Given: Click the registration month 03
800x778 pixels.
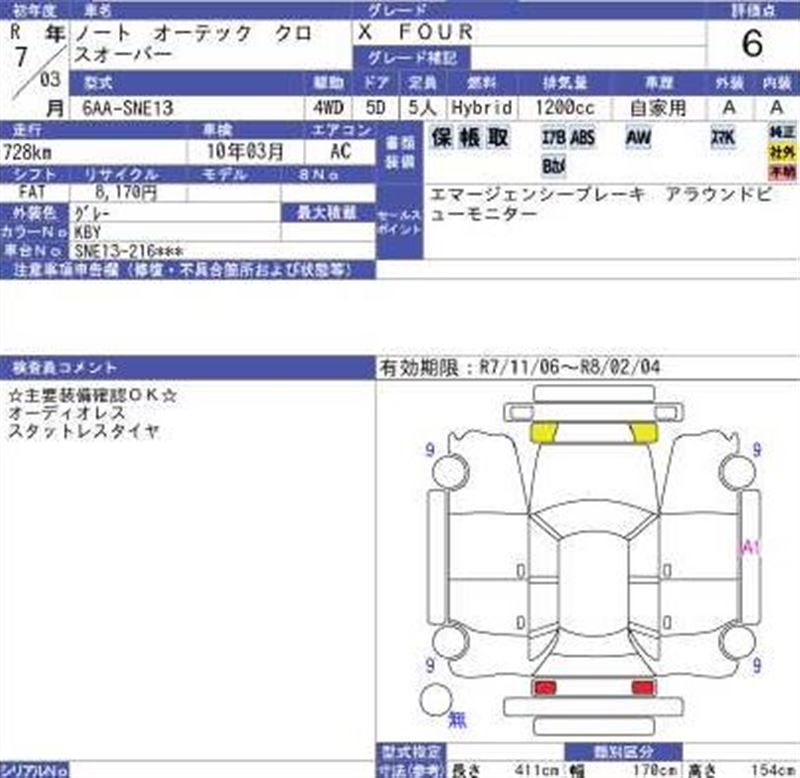Looking at the screenshot, I should coord(50,80).
